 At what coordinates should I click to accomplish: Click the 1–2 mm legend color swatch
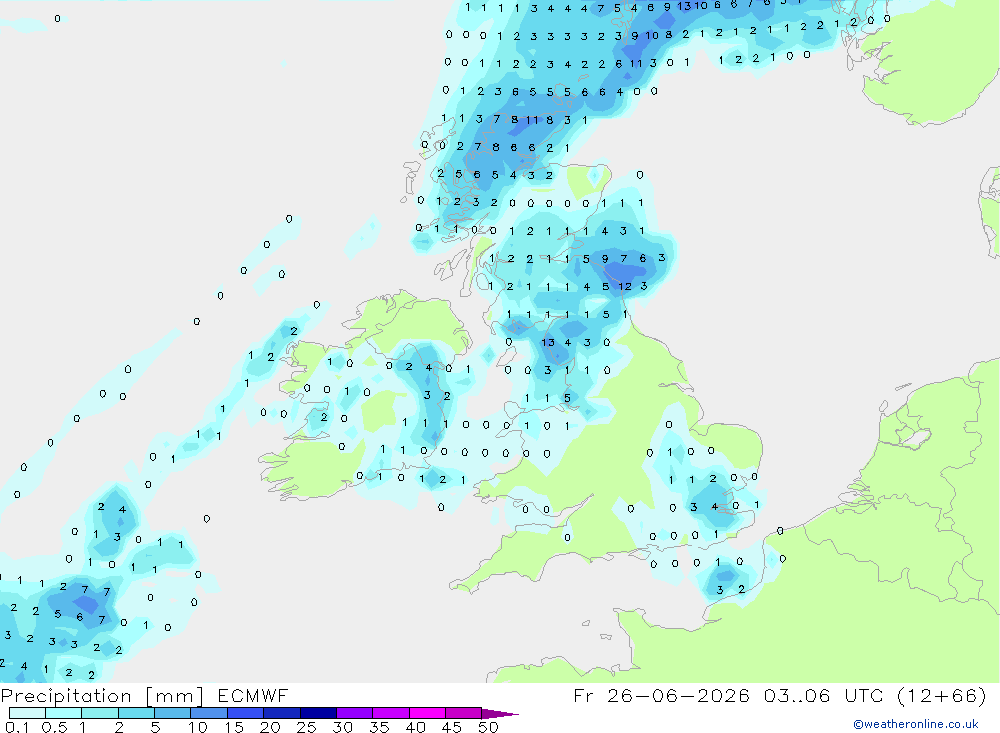[100, 713]
